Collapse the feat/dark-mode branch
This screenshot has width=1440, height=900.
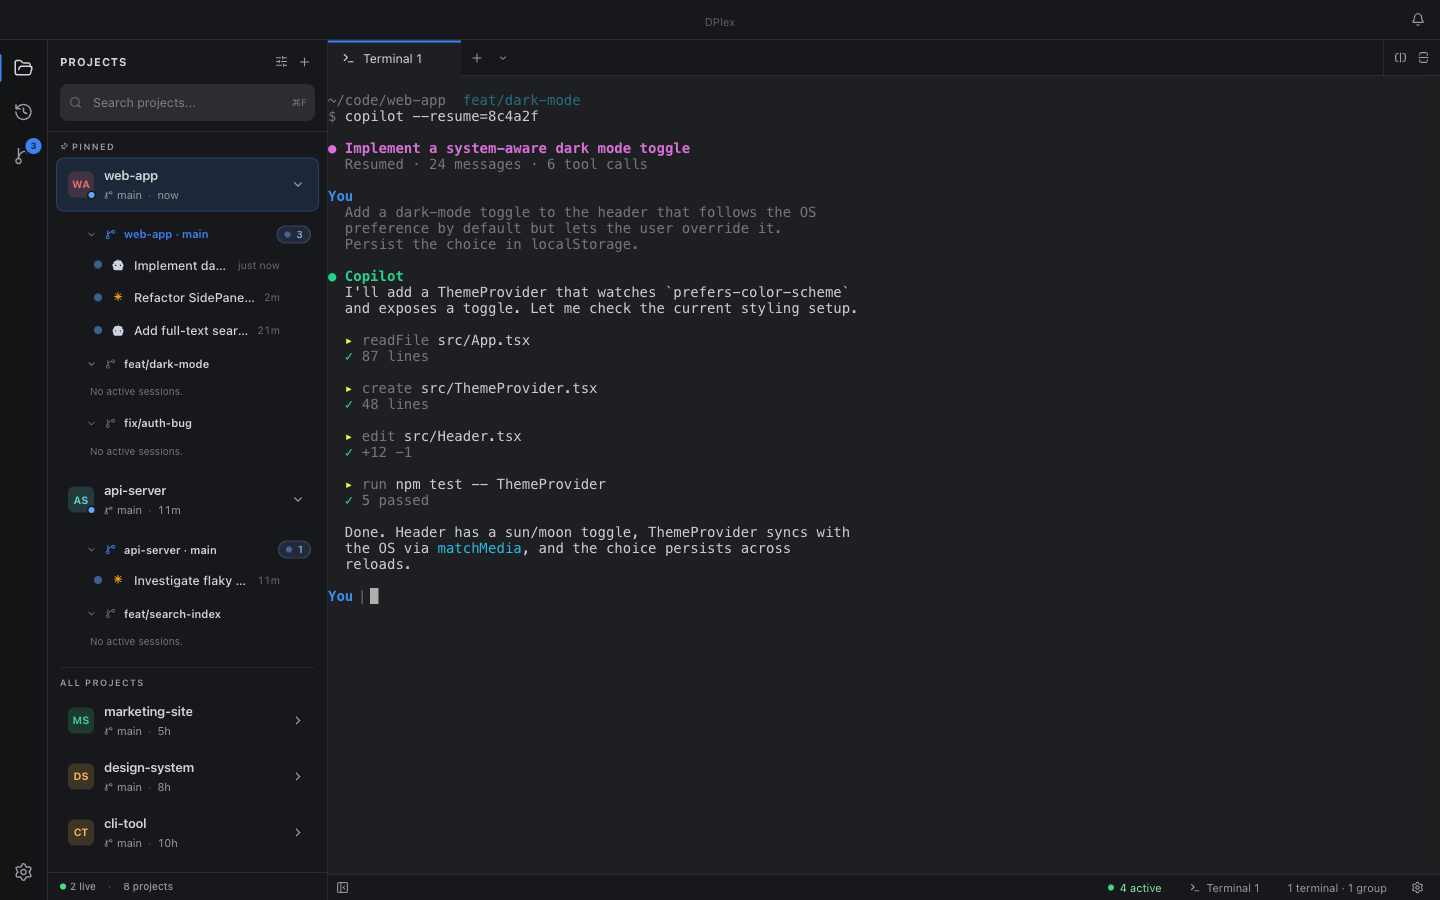91,364
